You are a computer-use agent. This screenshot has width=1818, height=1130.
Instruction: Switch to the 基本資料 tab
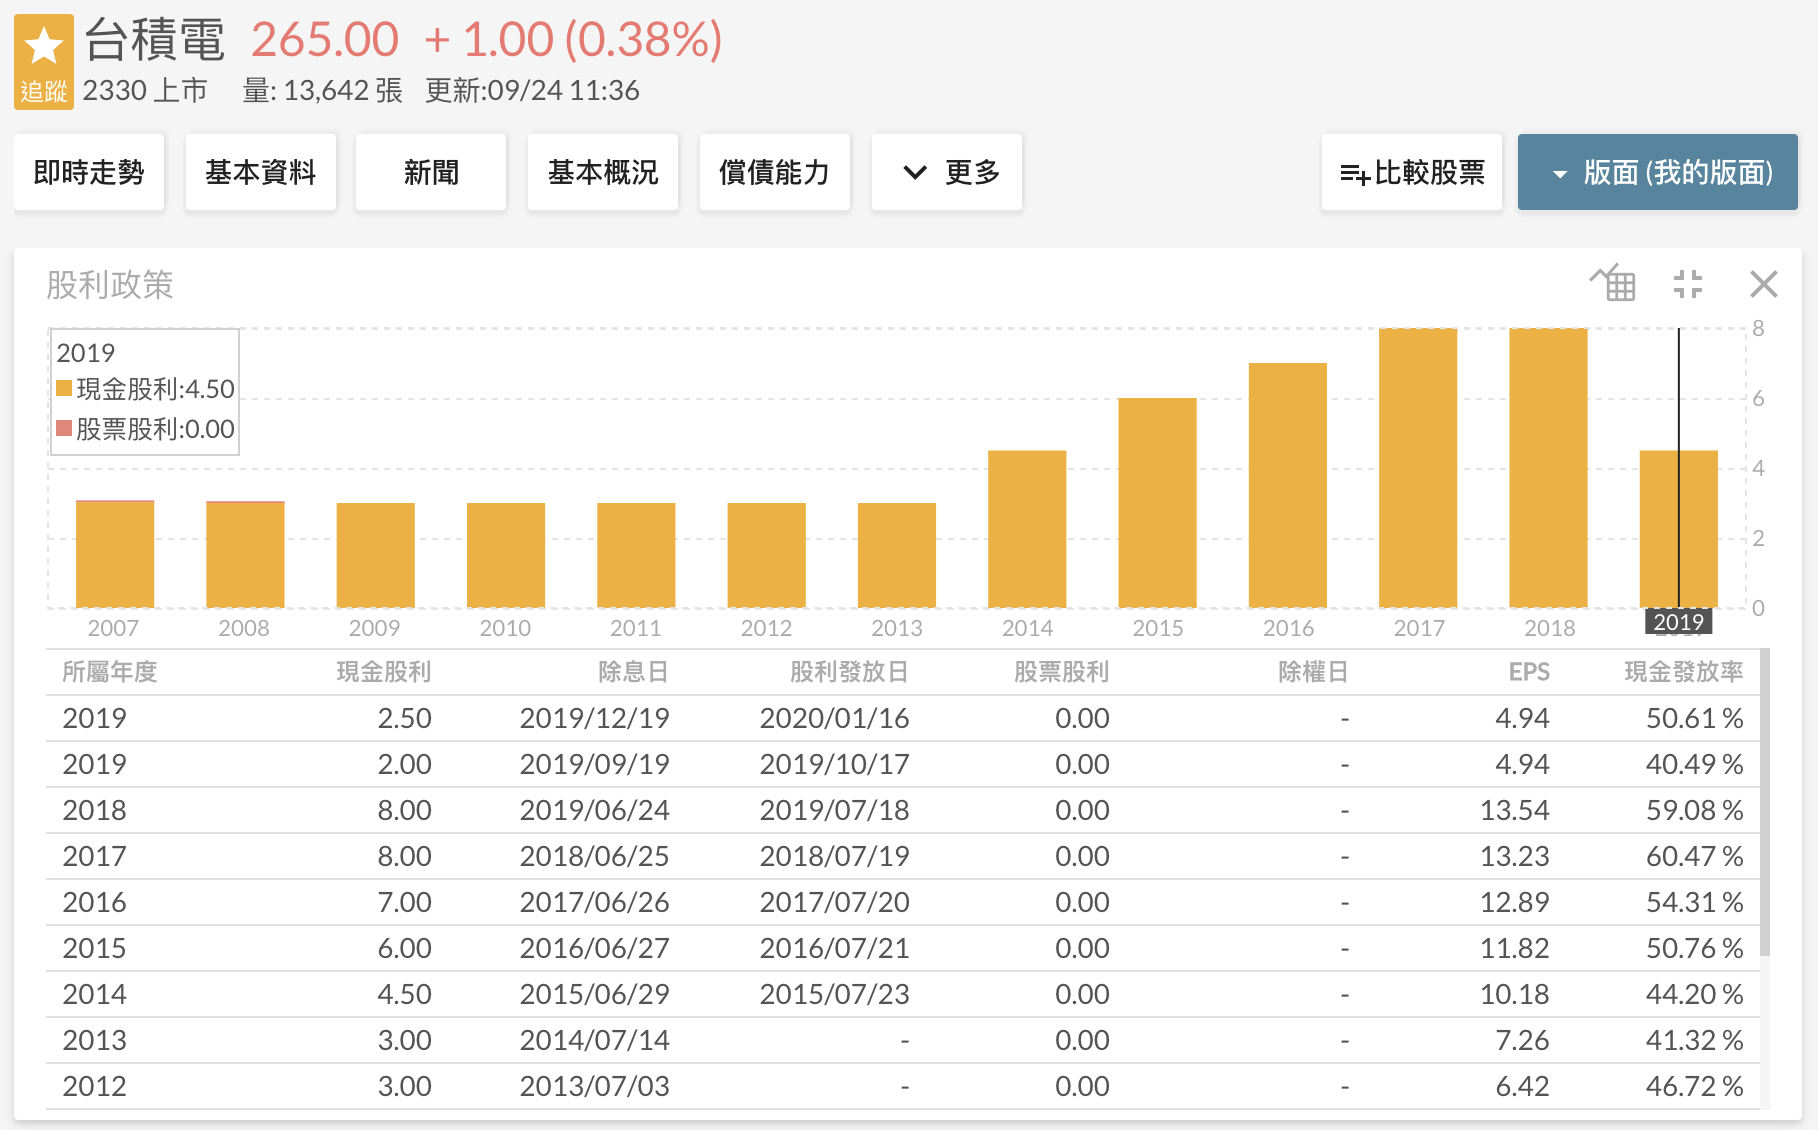coord(260,173)
